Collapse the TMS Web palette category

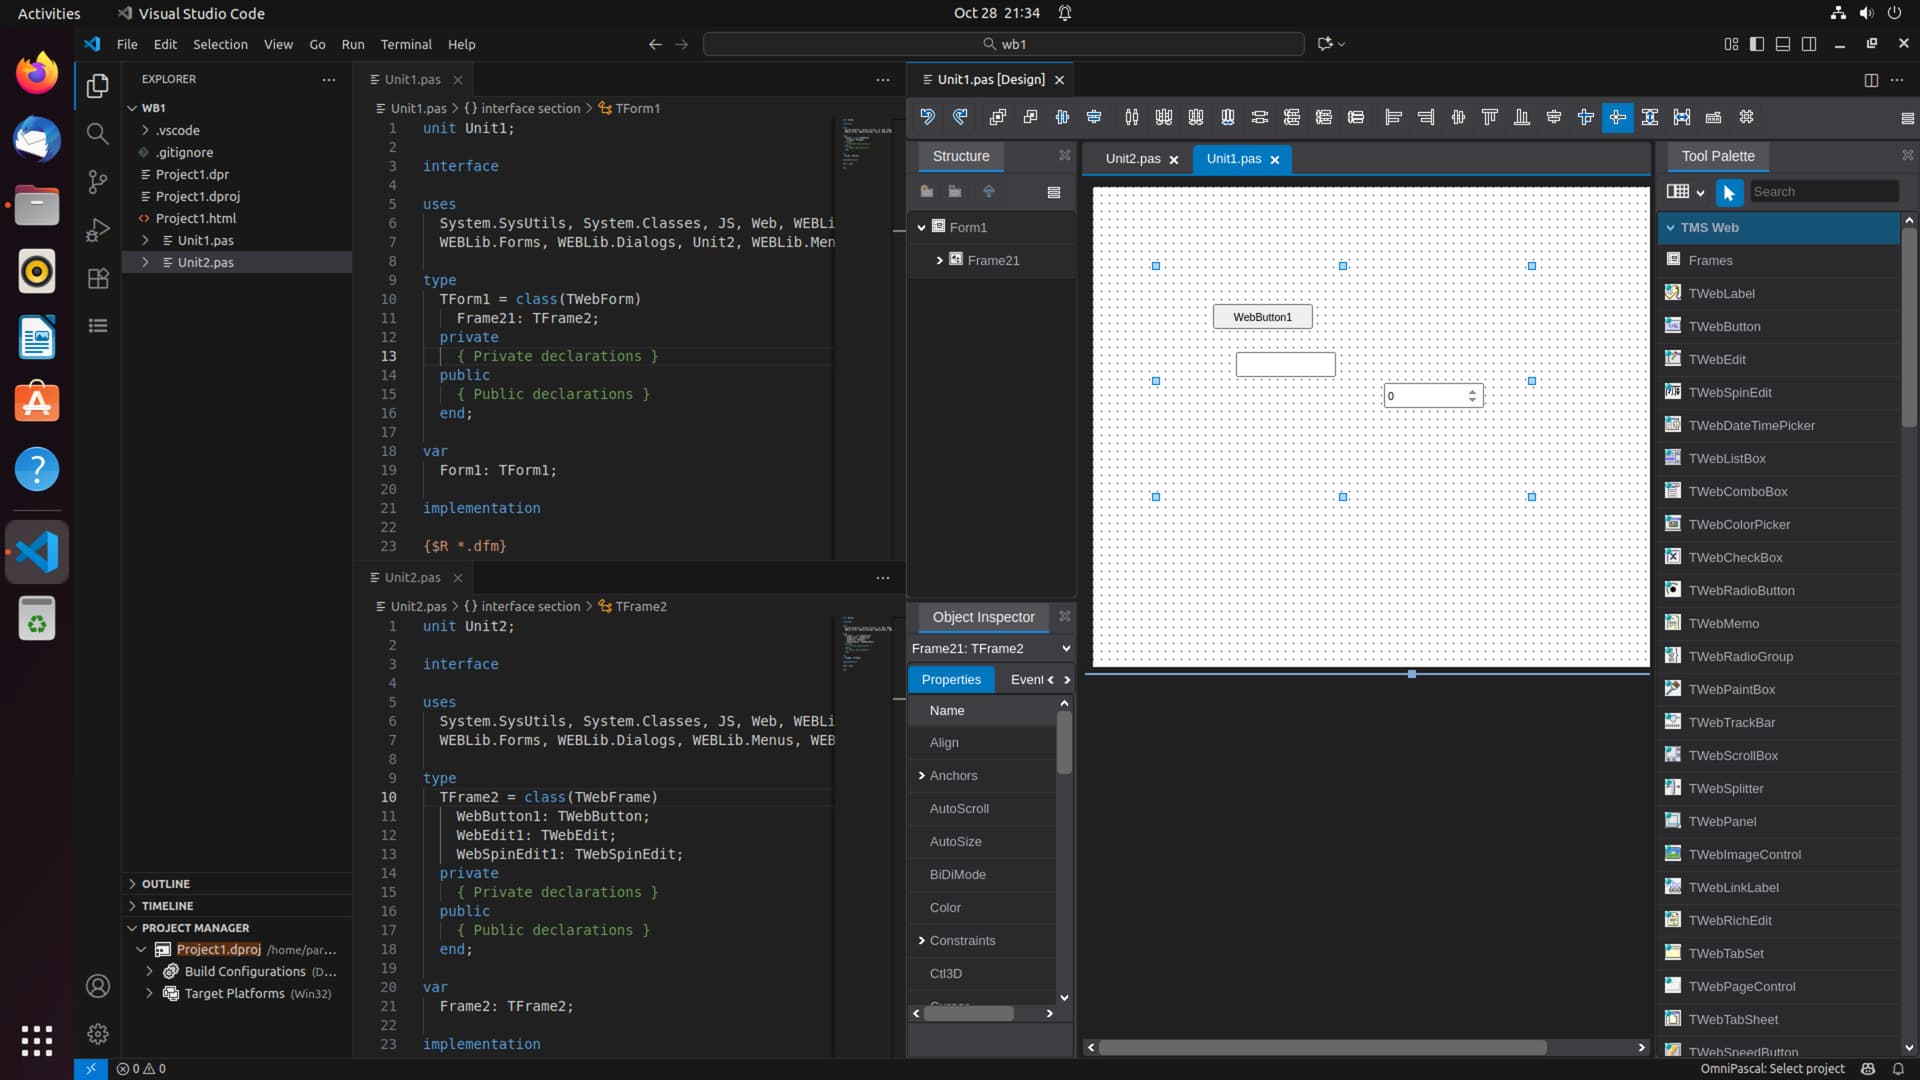pyautogui.click(x=1670, y=227)
